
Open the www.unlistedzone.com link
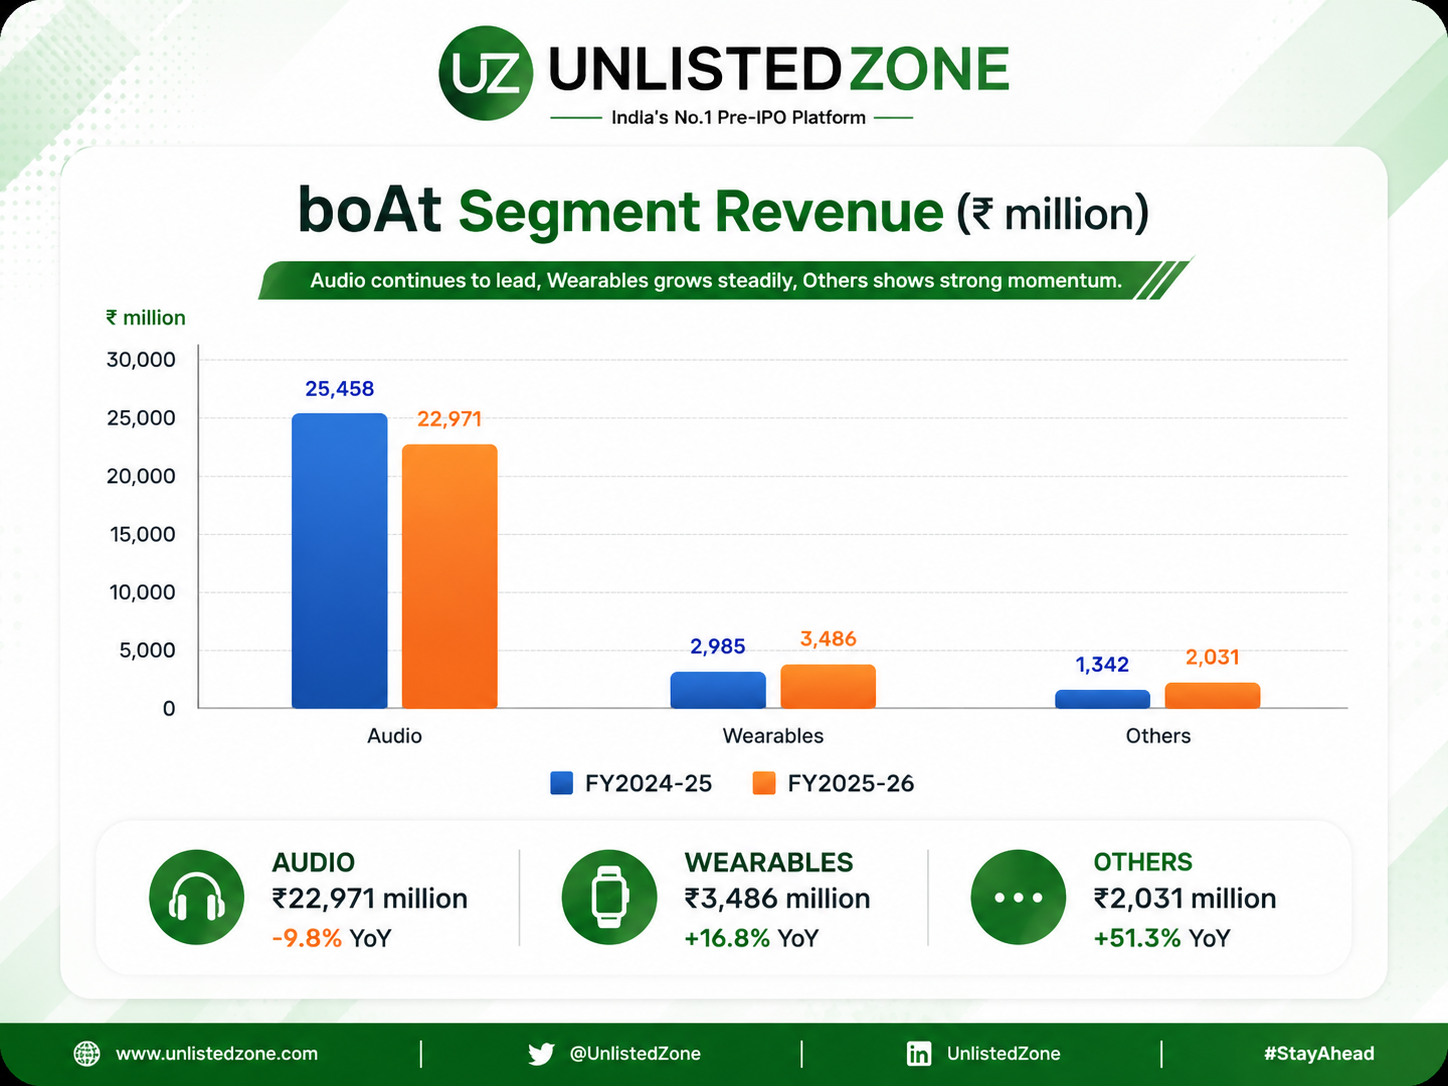217,1054
